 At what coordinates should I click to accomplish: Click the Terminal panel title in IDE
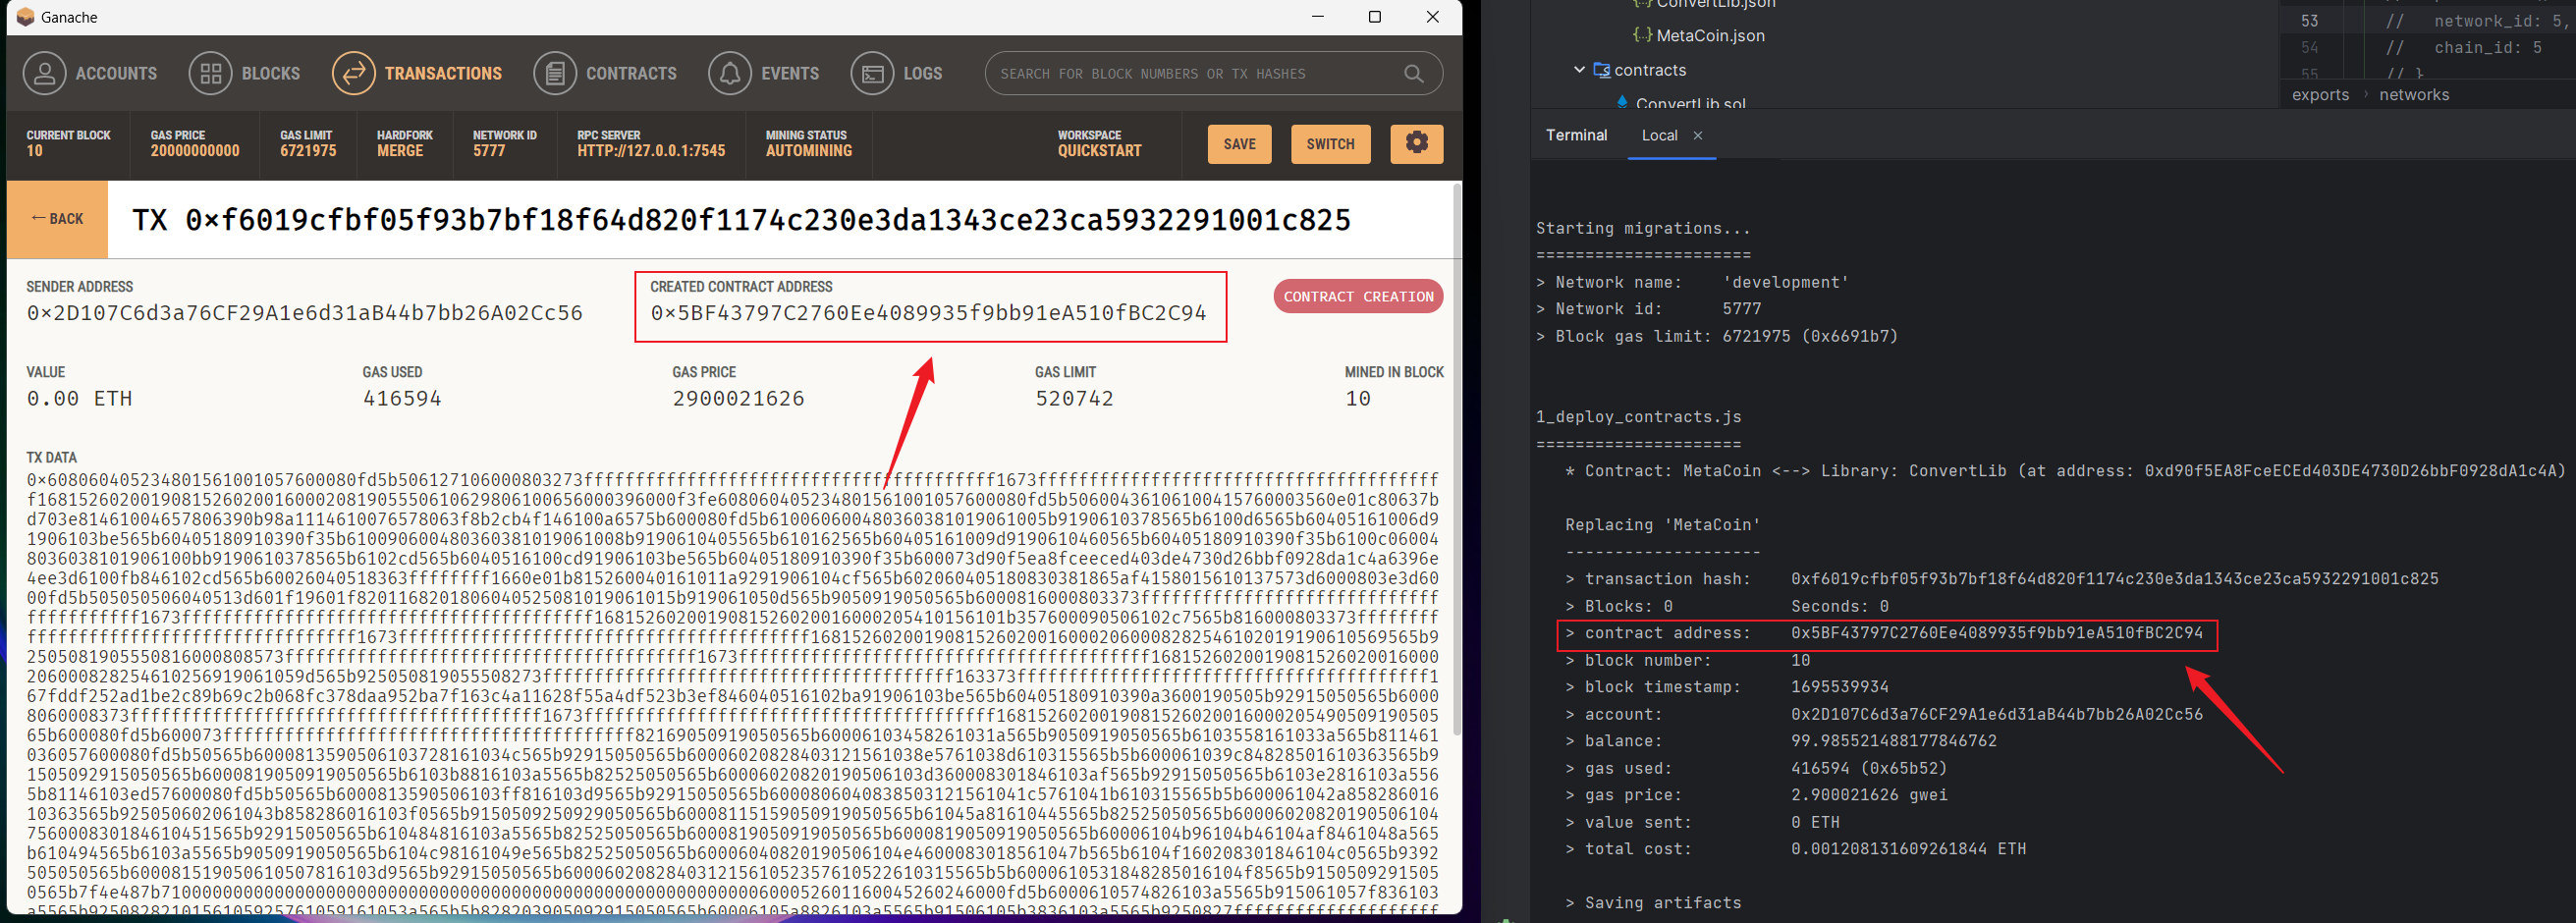point(1576,135)
